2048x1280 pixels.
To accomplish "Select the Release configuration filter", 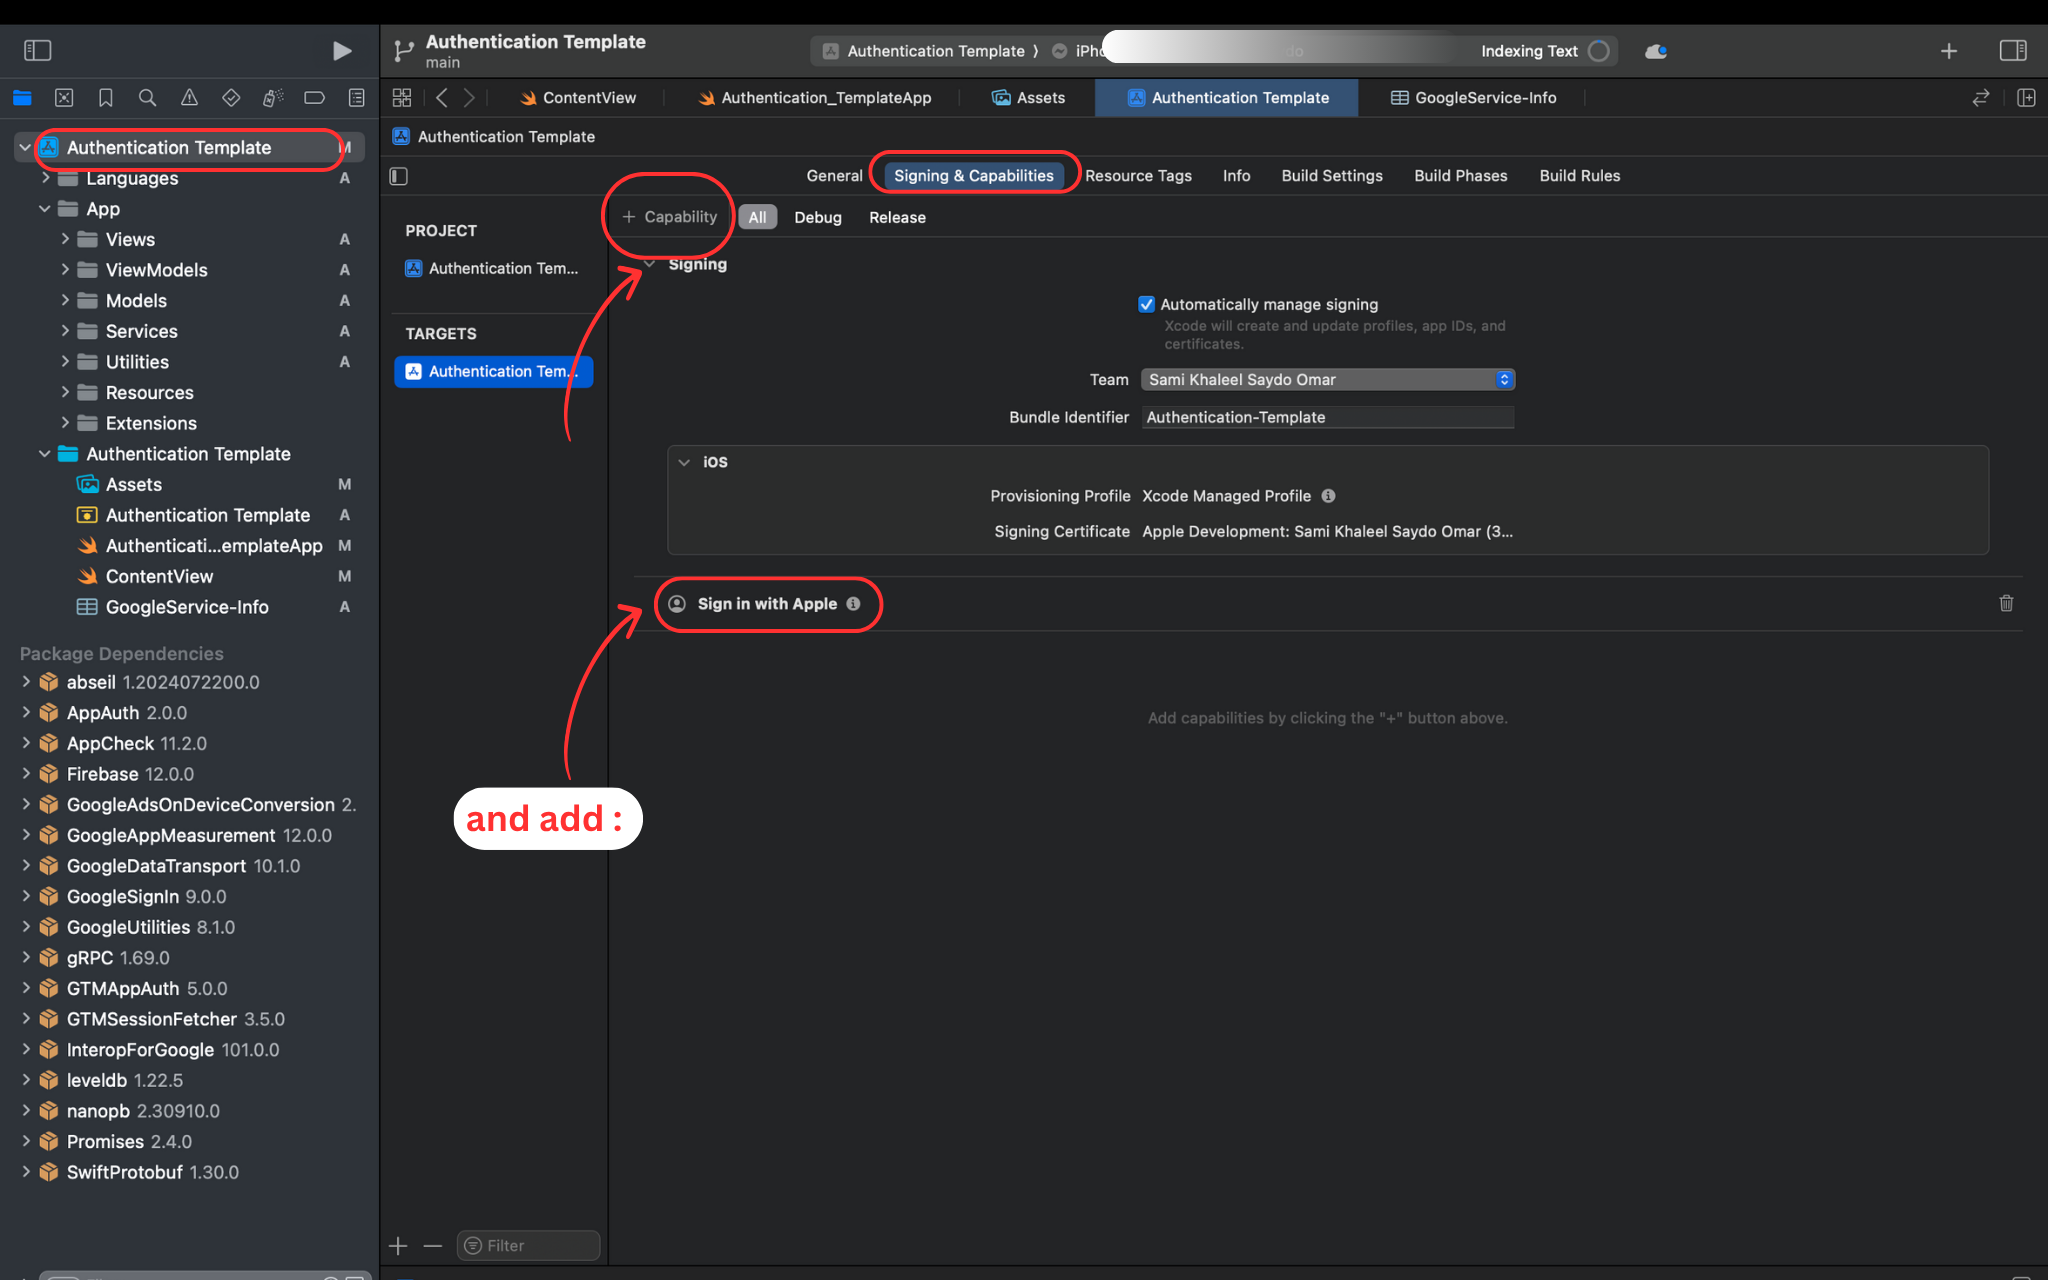I will click(x=897, y=217).
